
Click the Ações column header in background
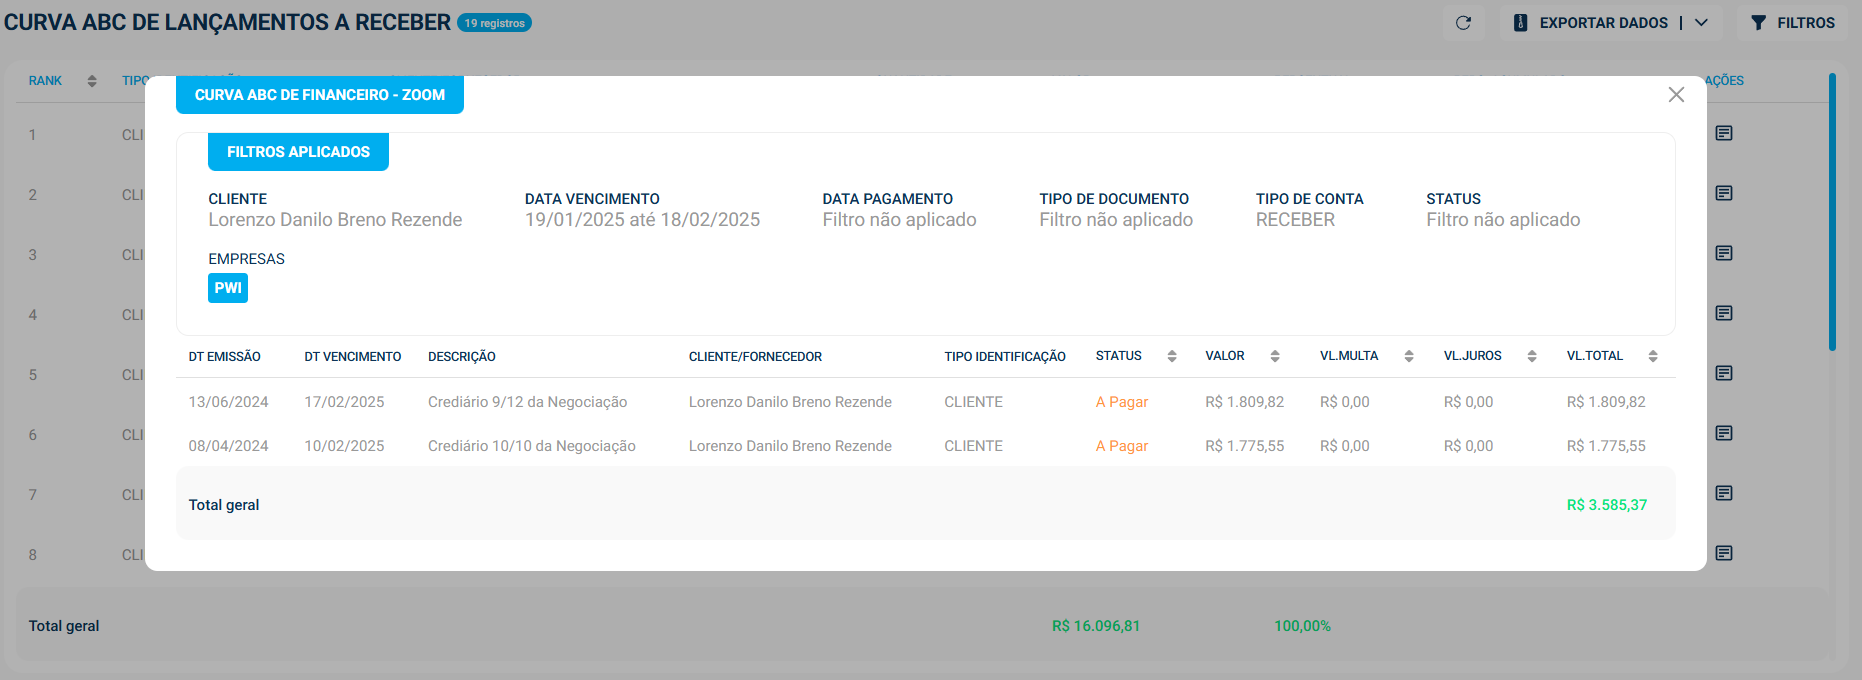click(x=1724, y=81)
